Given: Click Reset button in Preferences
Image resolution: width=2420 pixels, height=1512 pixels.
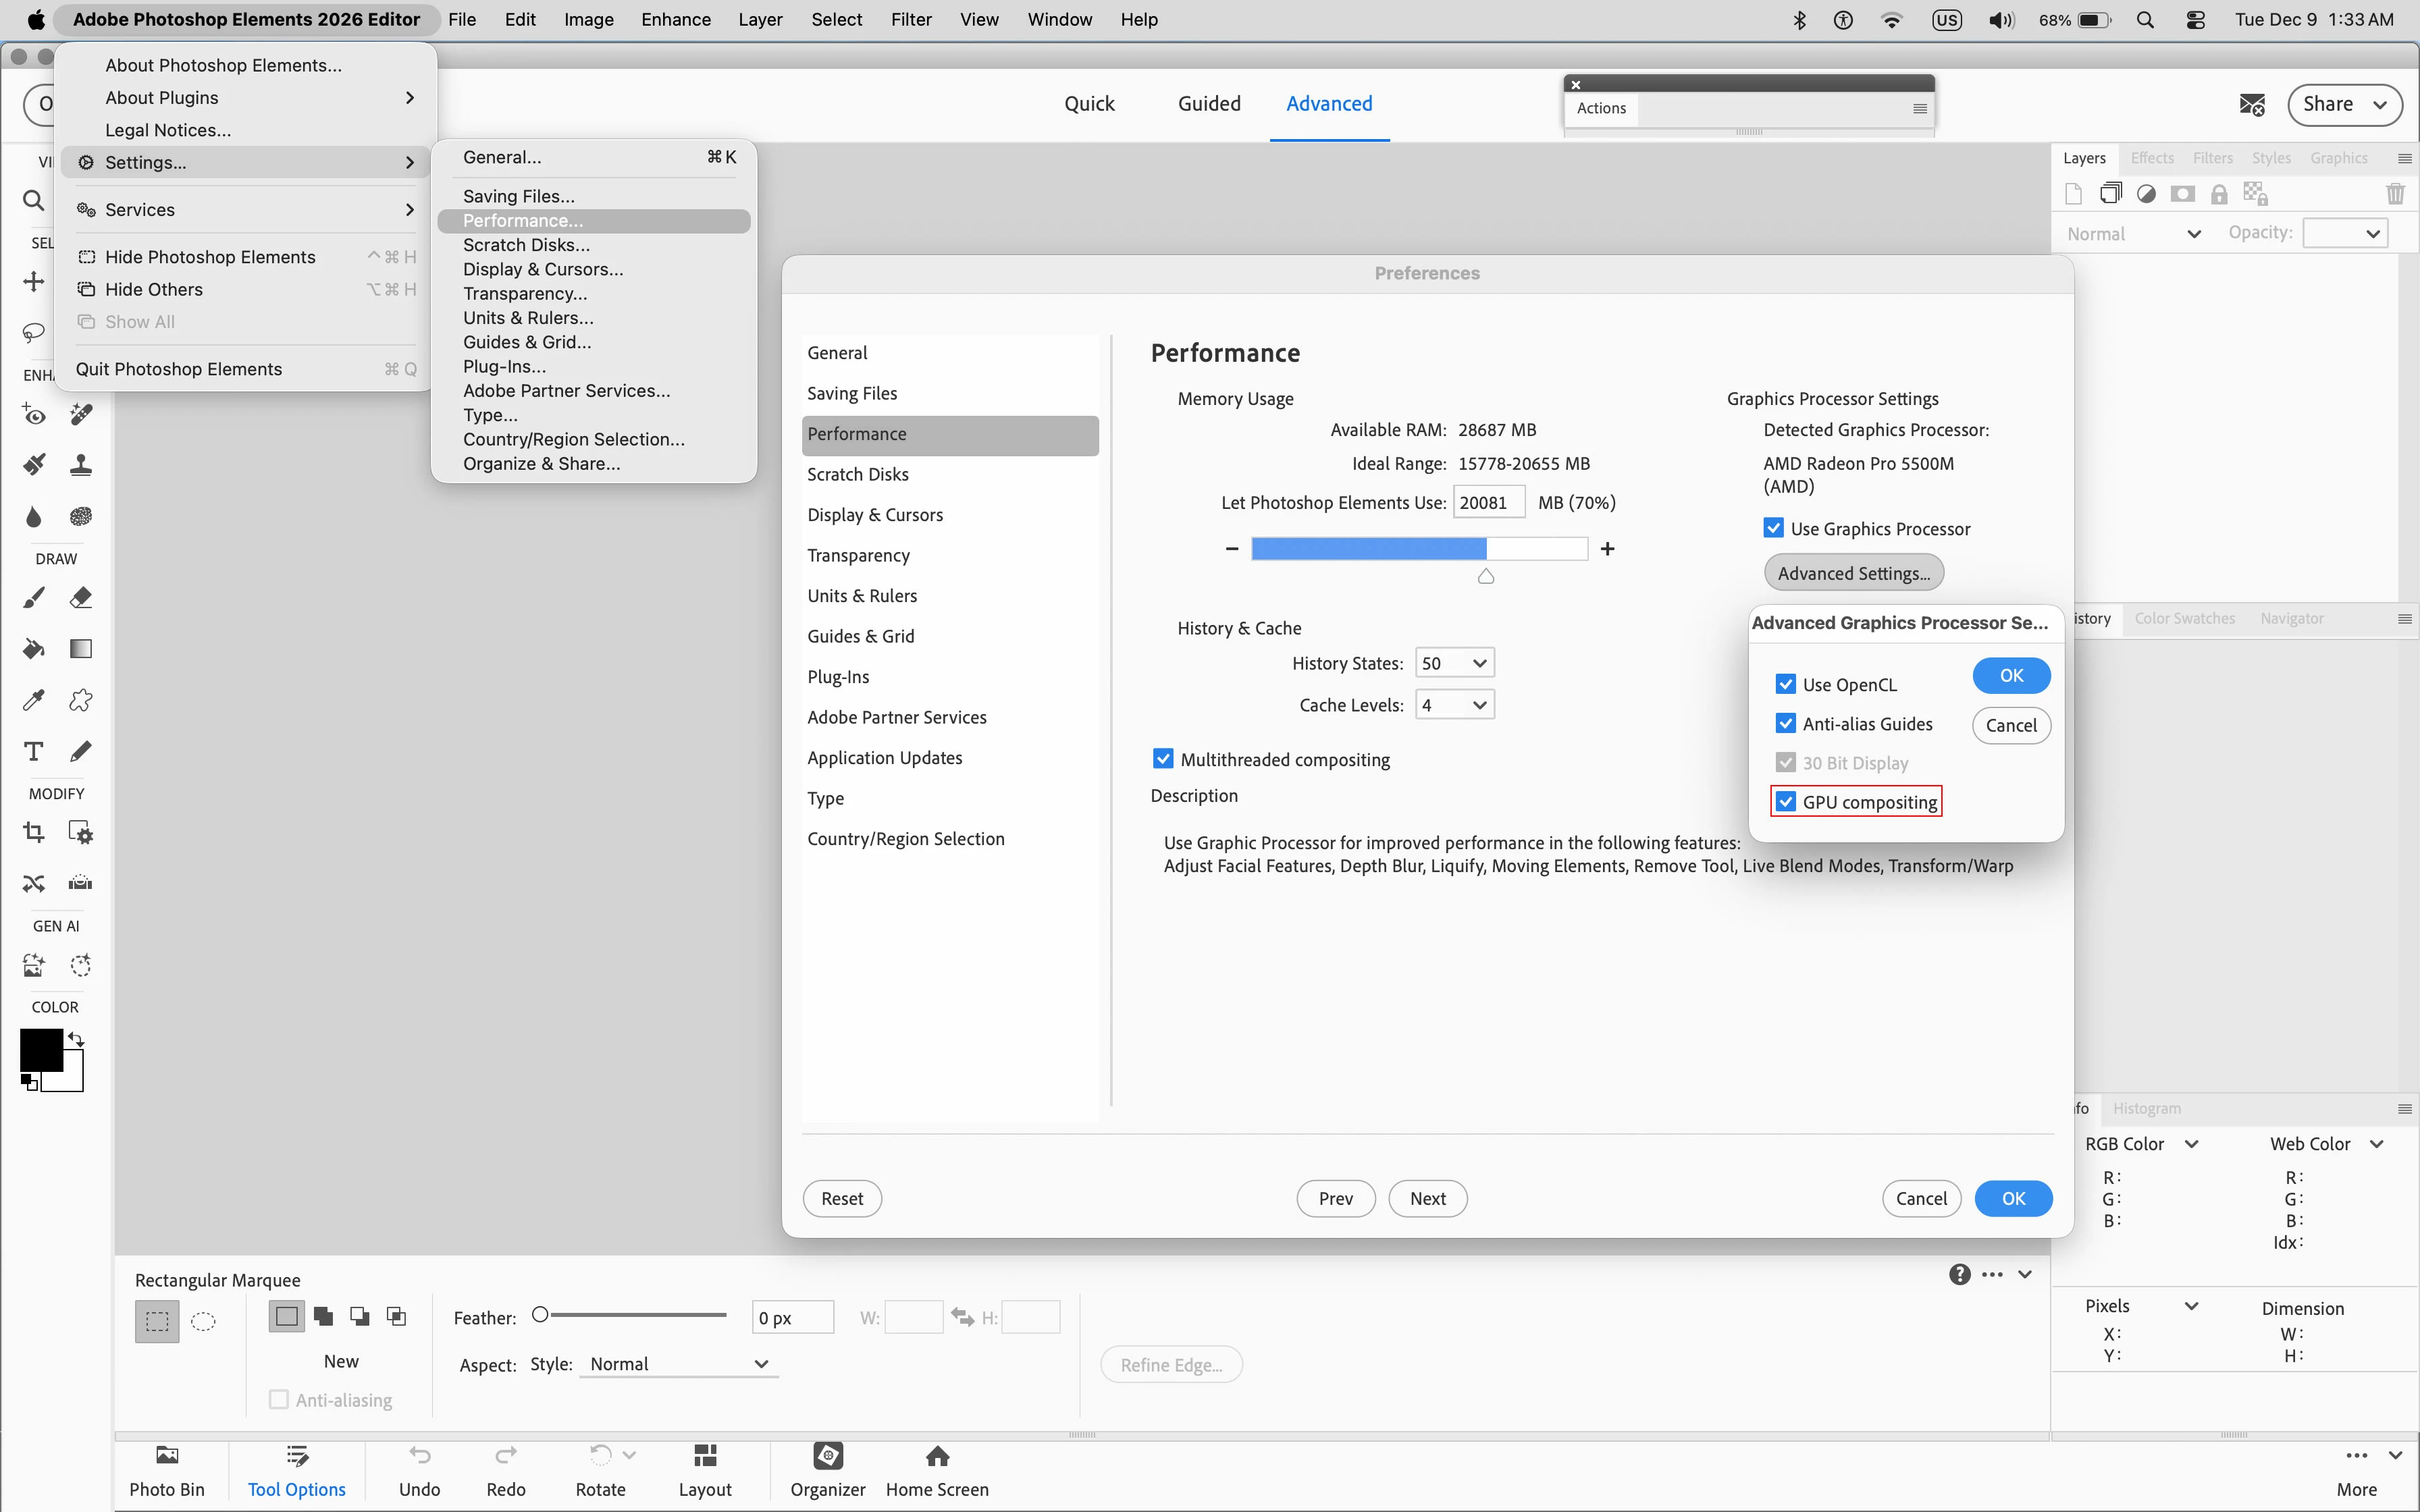Looking at the screenshot, I should [x=842, y=1198].
